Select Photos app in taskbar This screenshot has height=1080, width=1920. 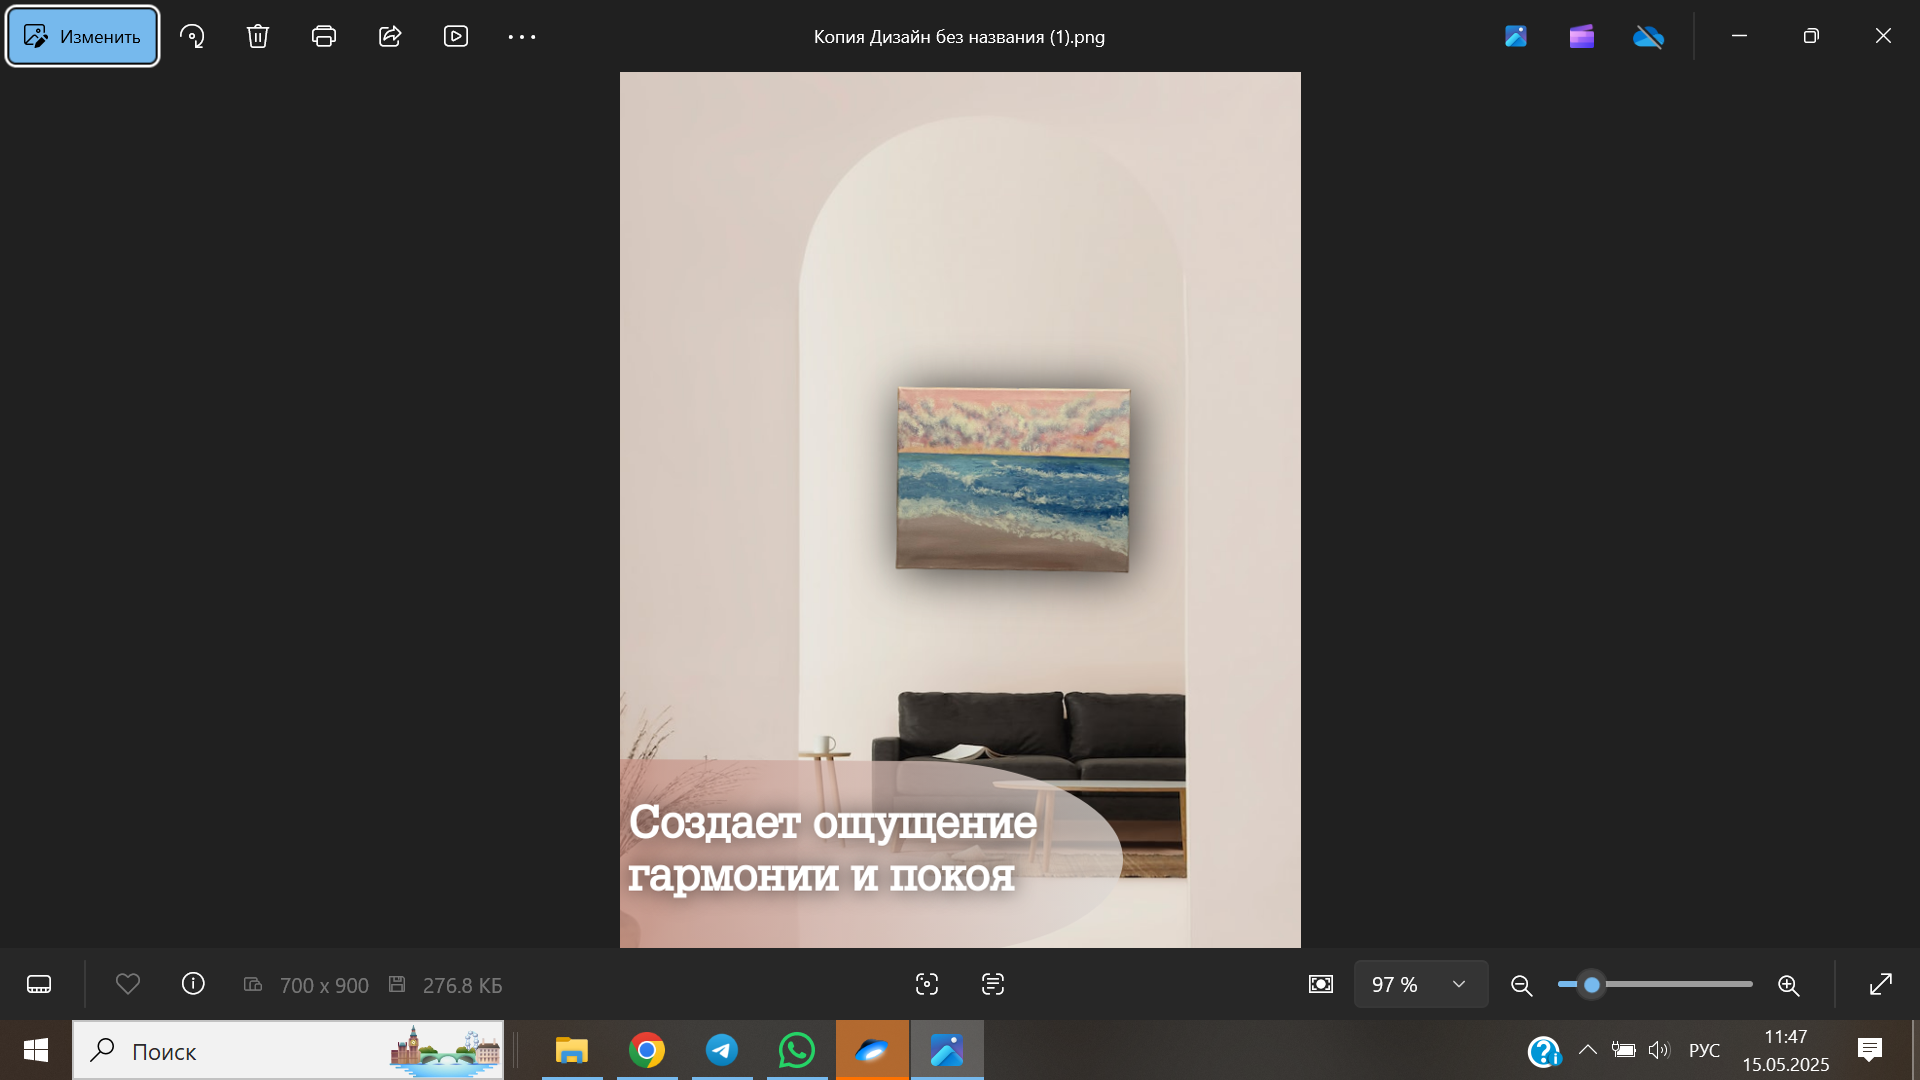[947, 1050]
